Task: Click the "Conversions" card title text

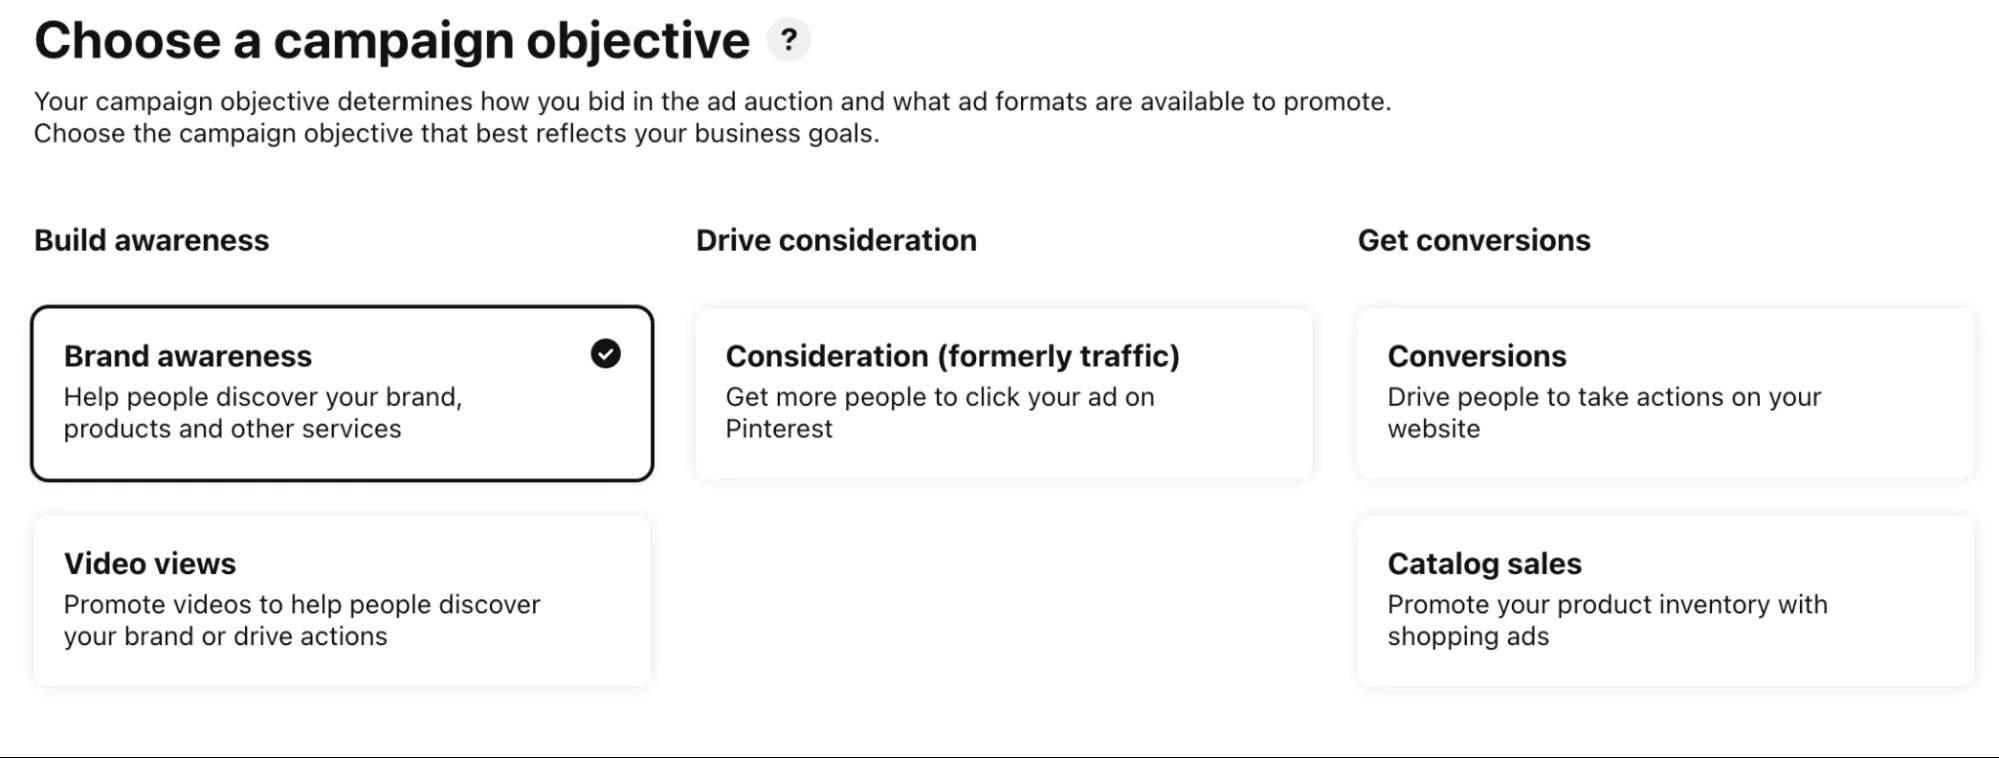Action: (x=1476, y=356)
